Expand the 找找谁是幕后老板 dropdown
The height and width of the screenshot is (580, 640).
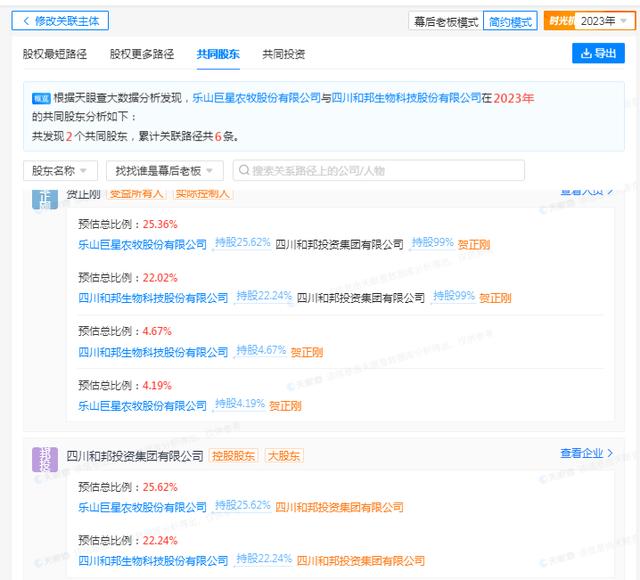(165, 171)
